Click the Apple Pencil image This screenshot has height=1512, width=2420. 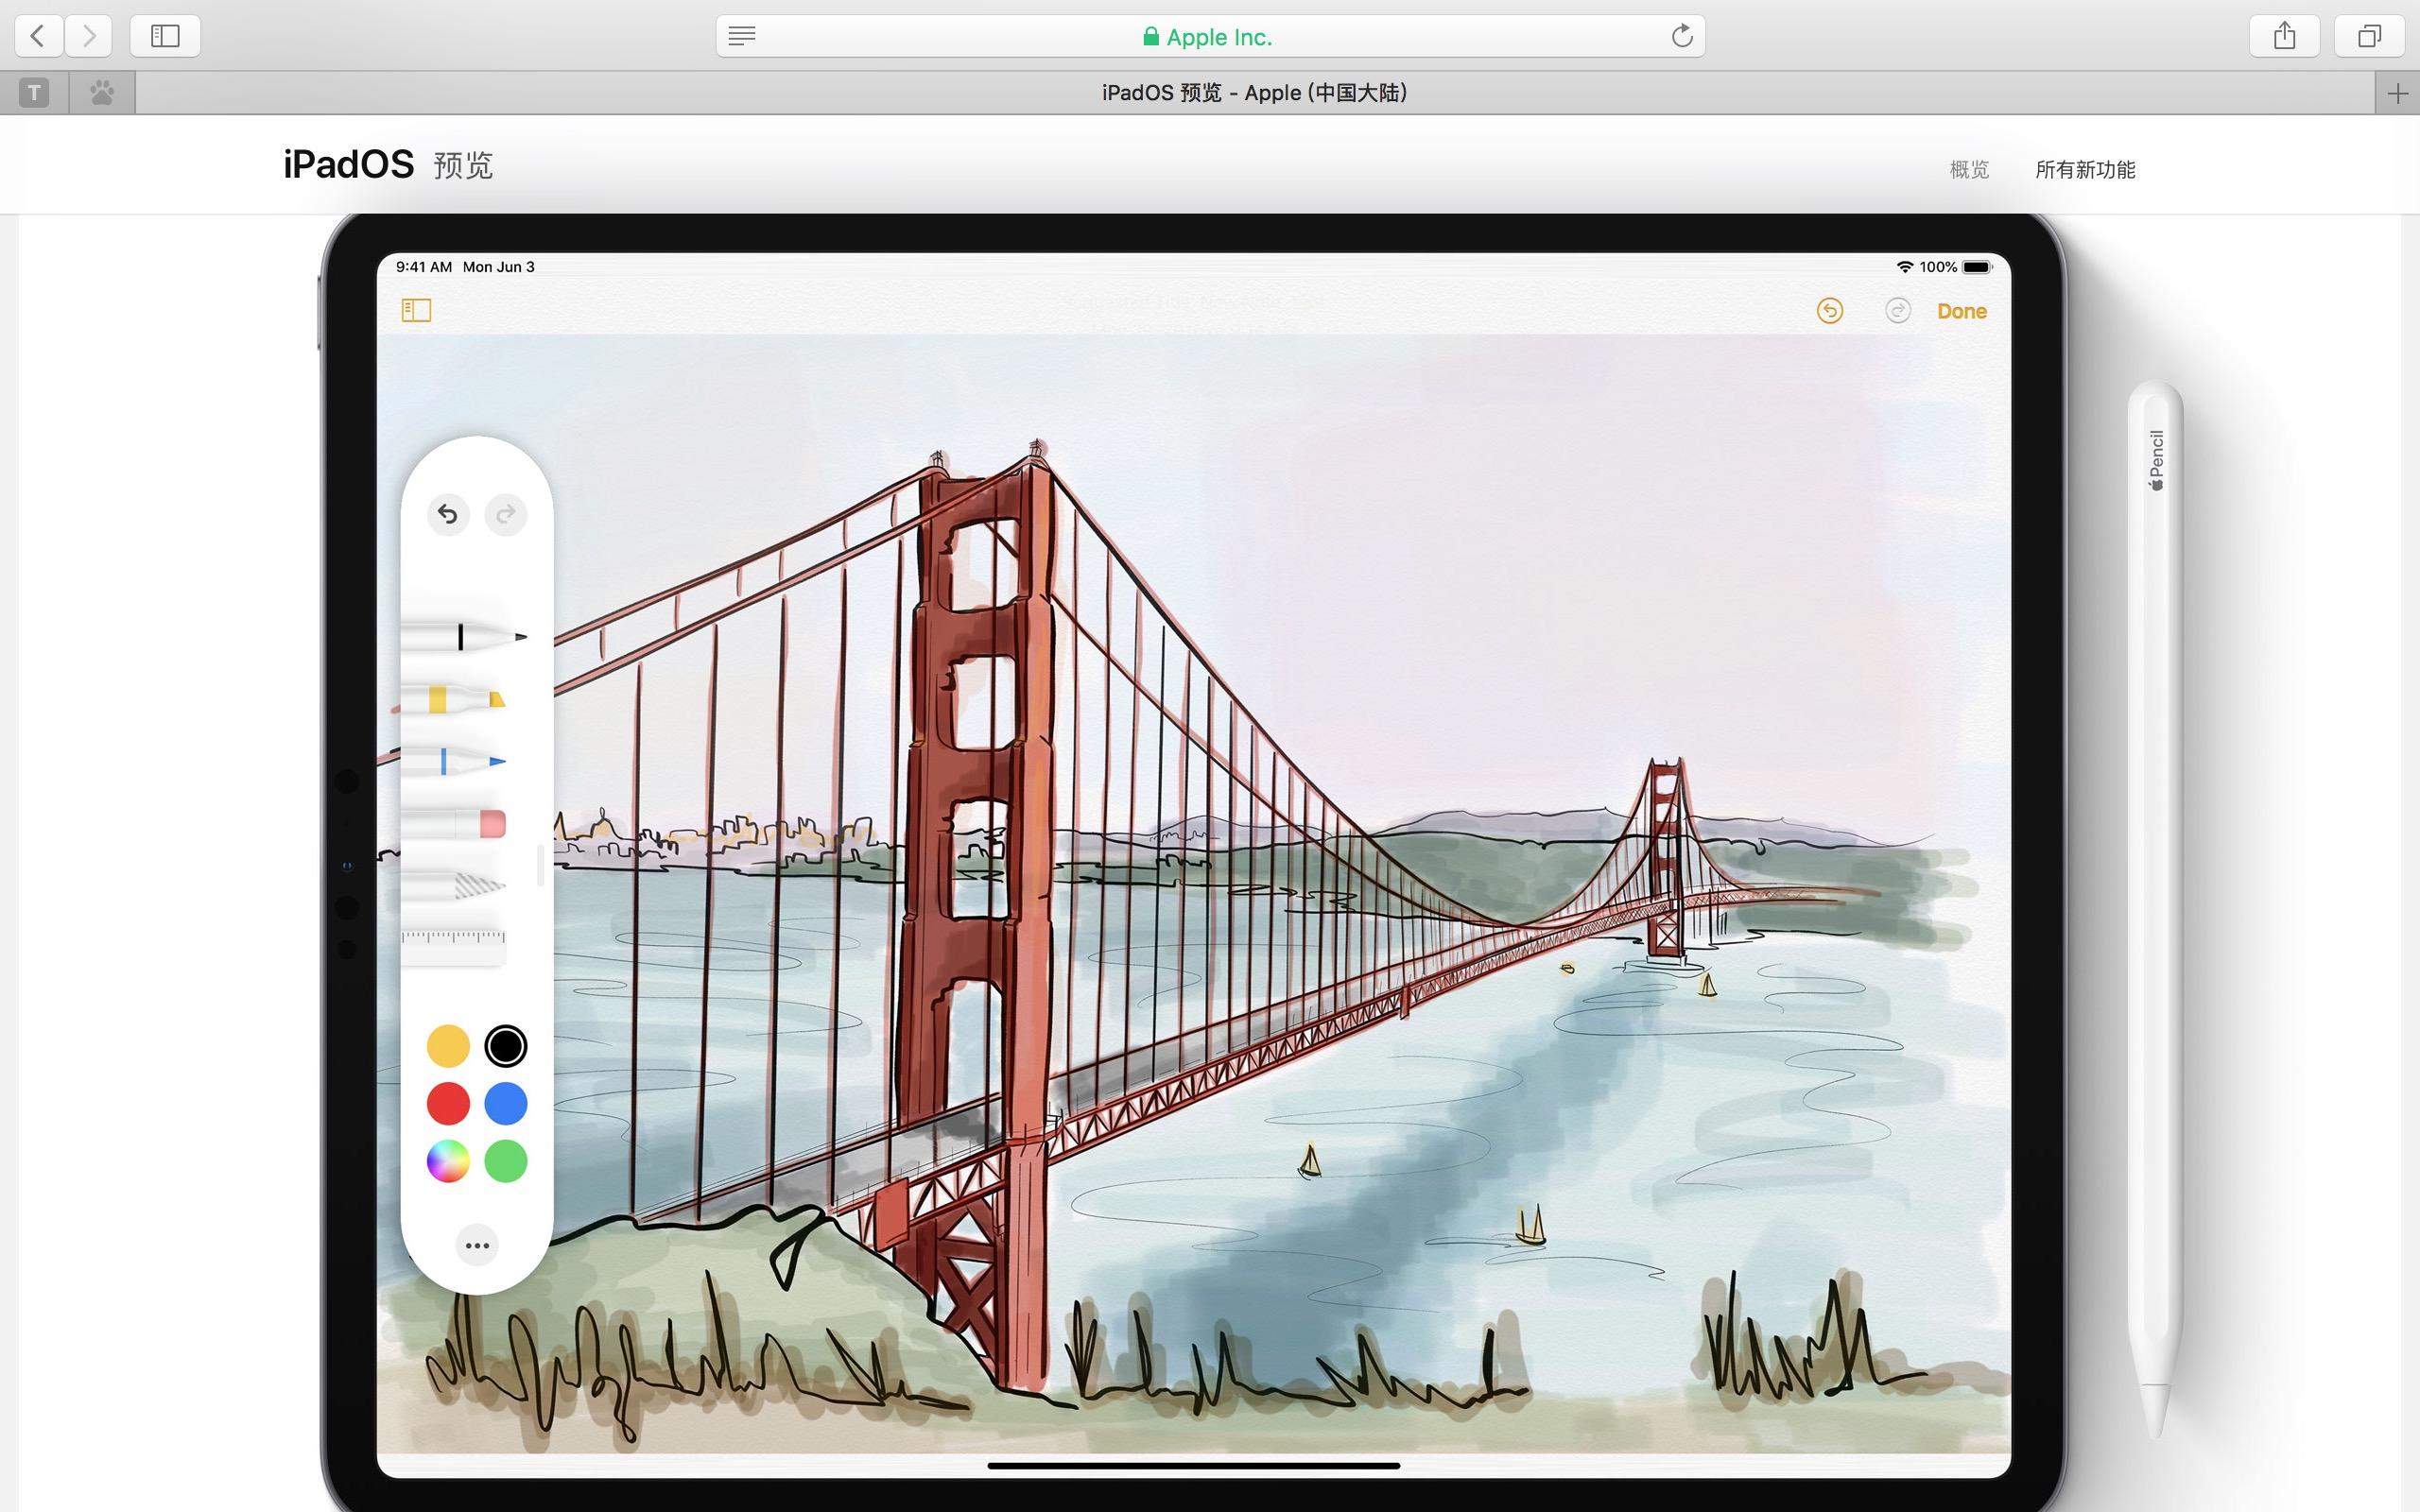coord(2155,910)
